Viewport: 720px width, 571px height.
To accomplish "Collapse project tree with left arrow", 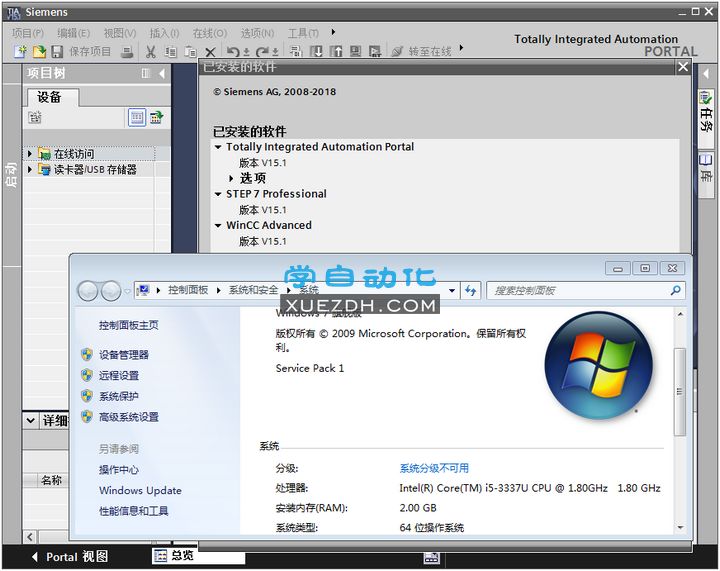I will pos(162,73).
